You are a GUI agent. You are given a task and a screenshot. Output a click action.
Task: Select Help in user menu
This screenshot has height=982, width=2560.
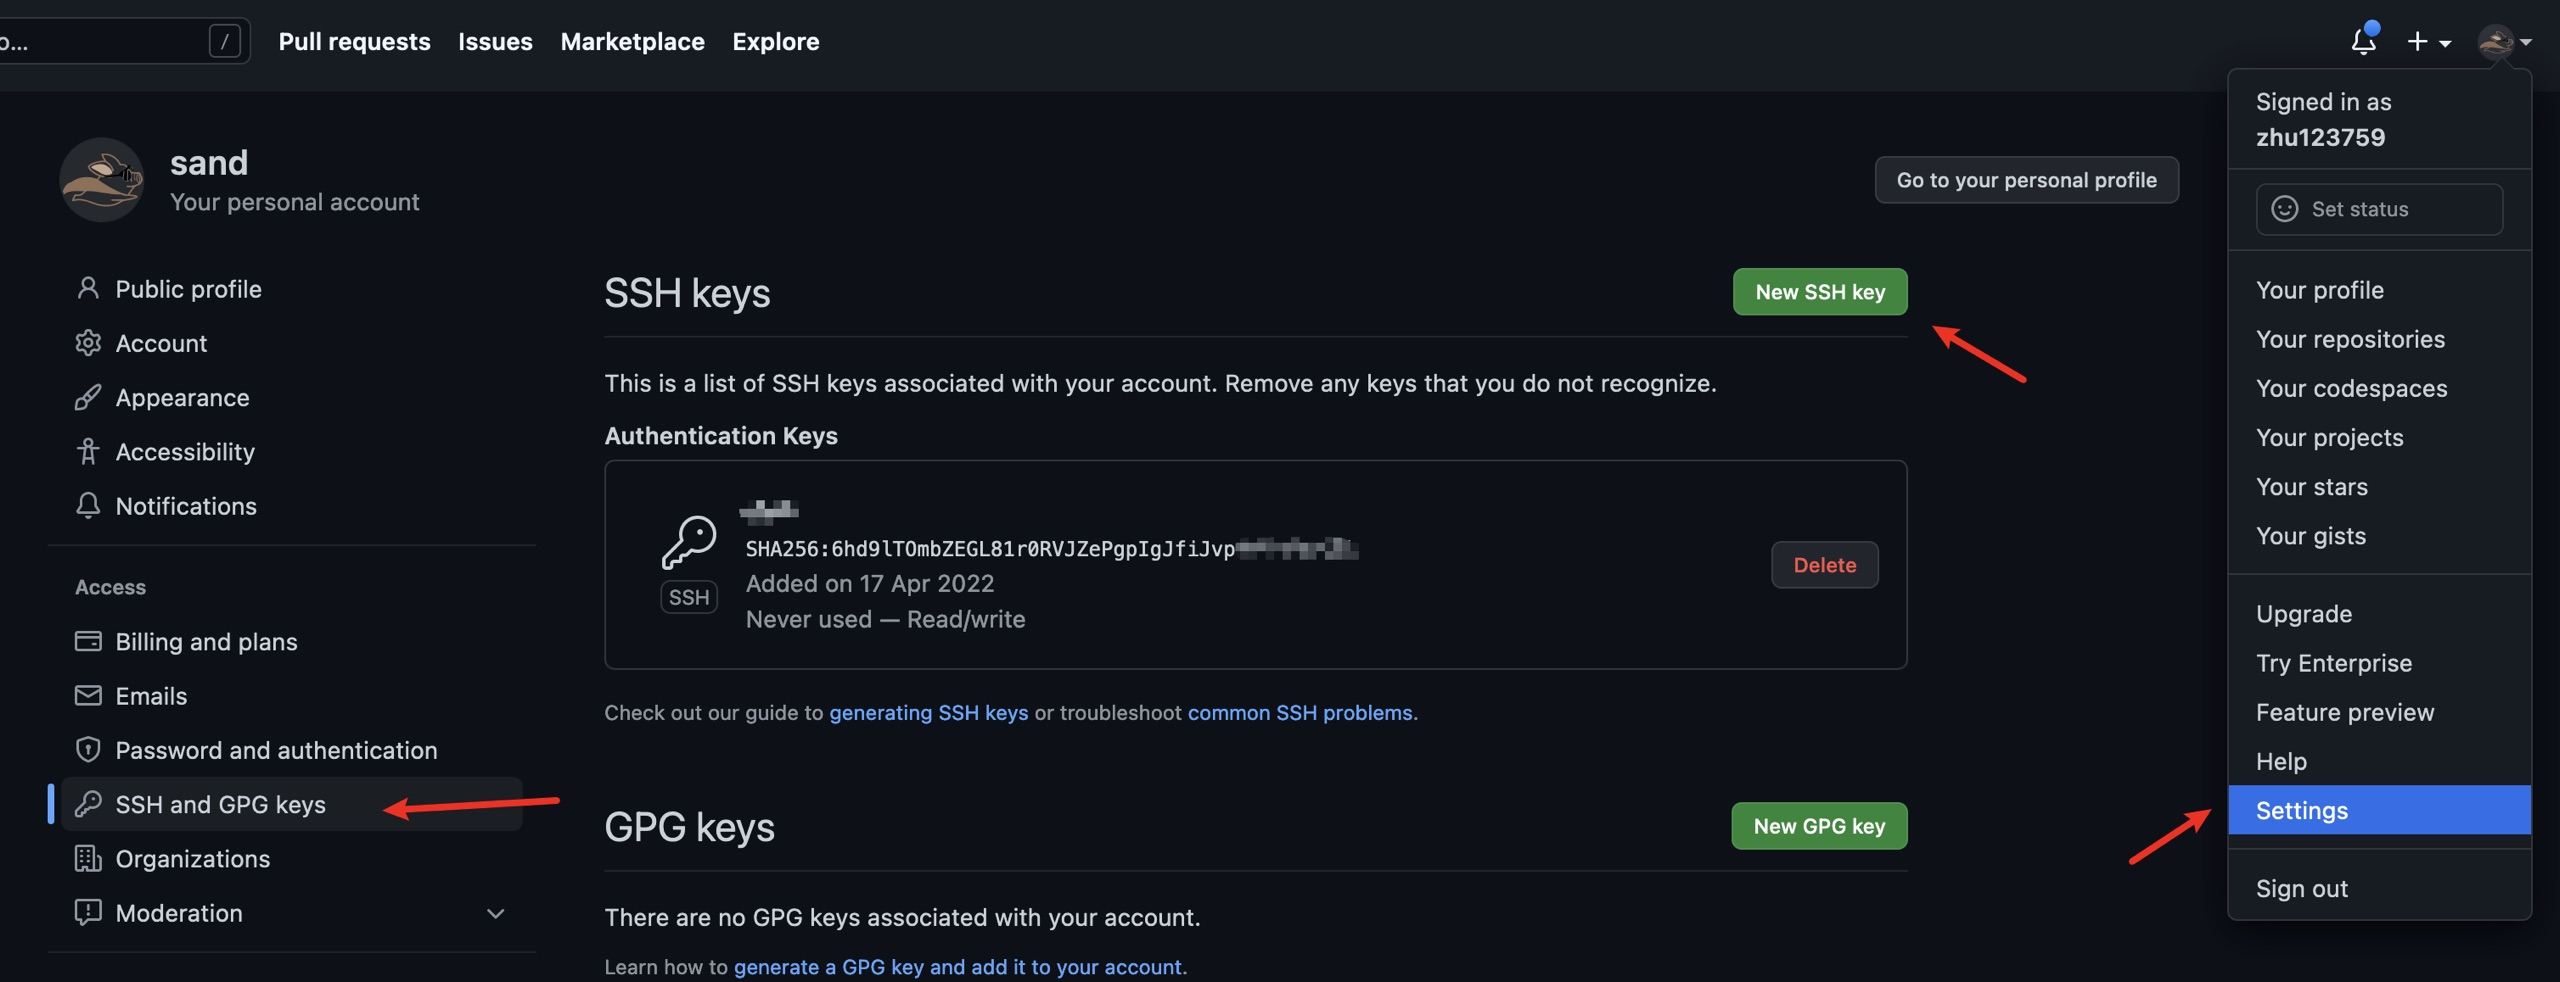coord(2379,761)
